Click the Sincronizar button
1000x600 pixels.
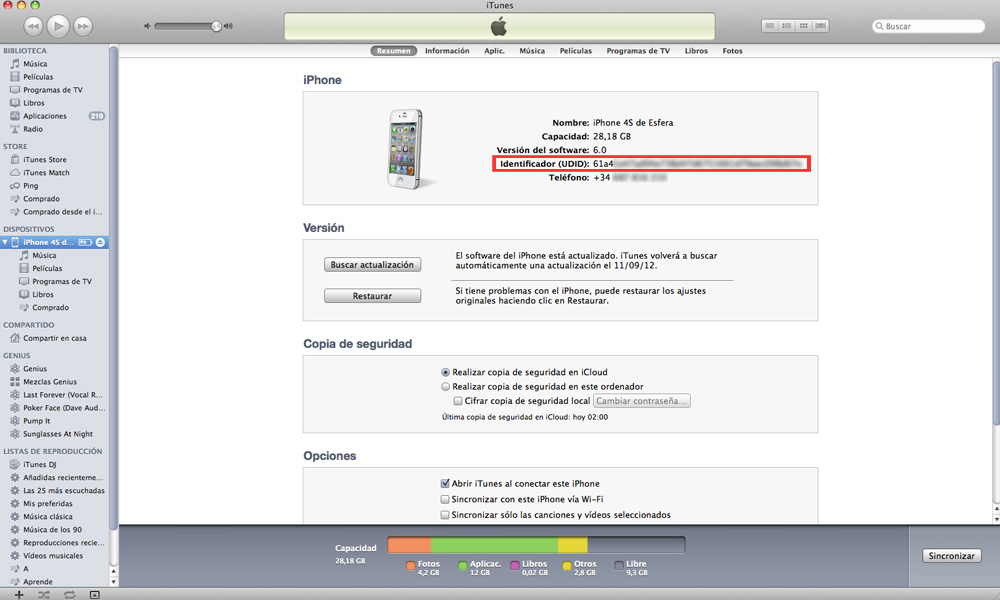(x=952, y=556)
